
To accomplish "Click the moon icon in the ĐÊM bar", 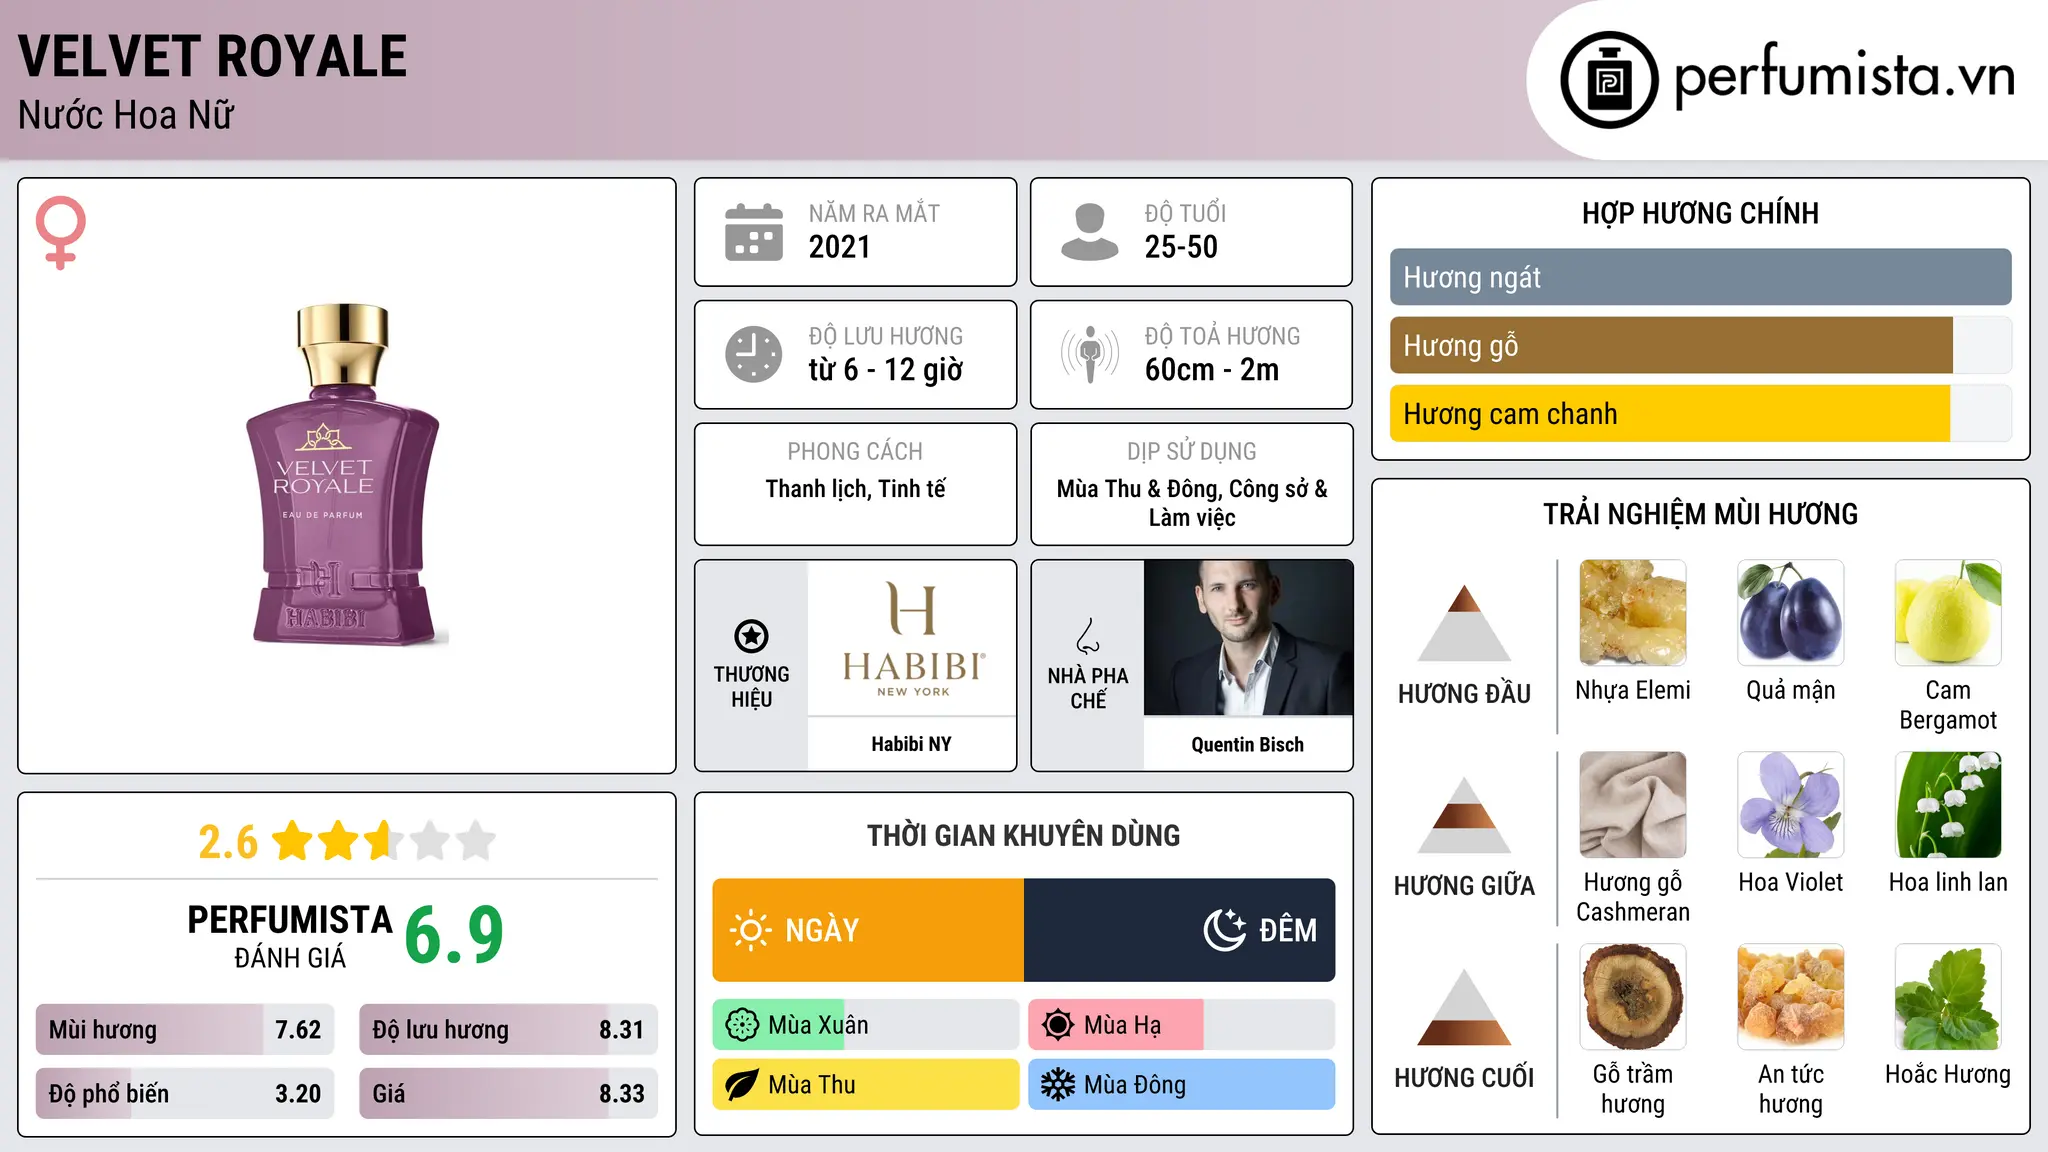I will coord(1225,930).
